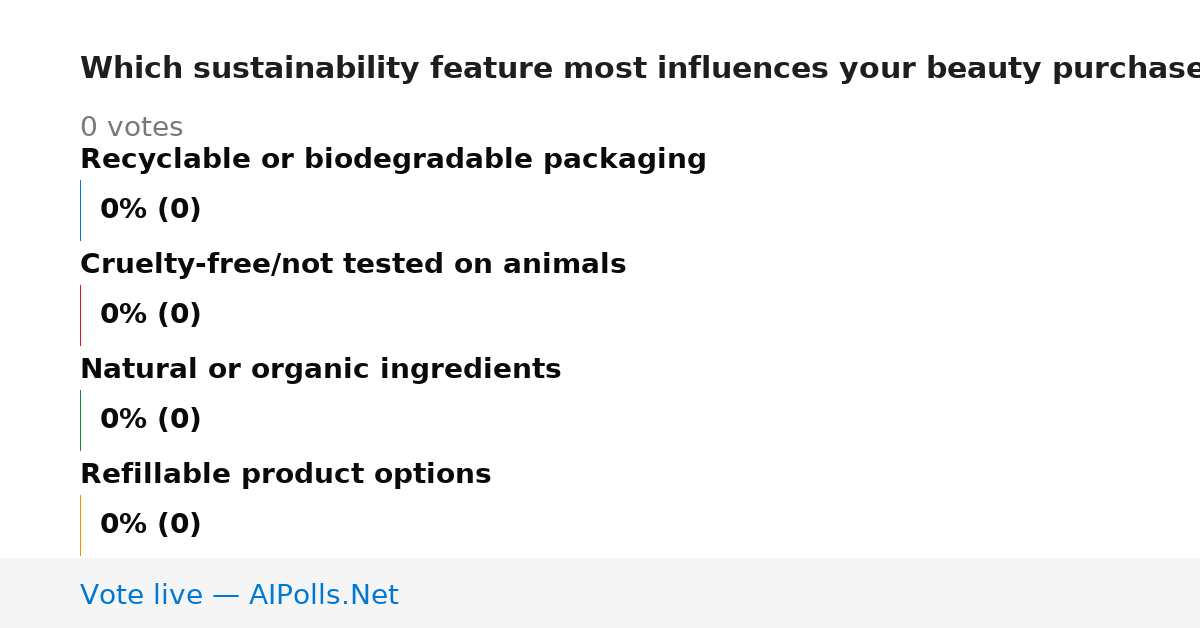Click the 0% (0) result under refillable options
1200x628 pixels.
[150, 525]
